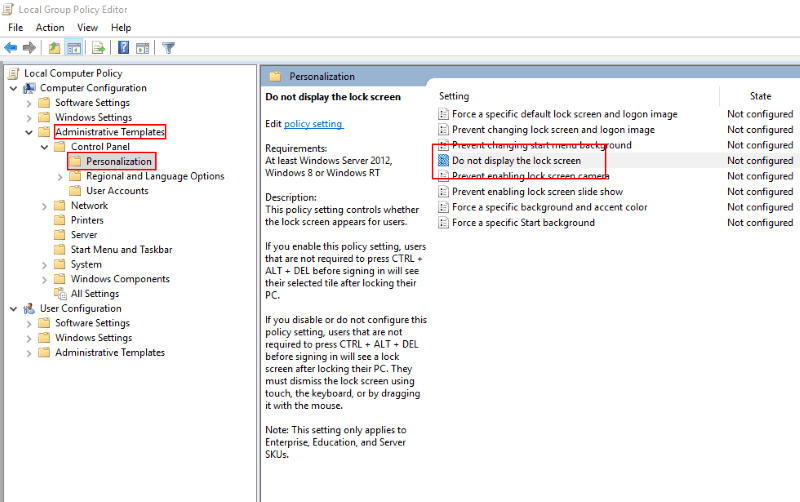This screenshot has height=502, width=800.
Task: Click policy icon for 'Force a specific Start background'
Action: point(443,223)
